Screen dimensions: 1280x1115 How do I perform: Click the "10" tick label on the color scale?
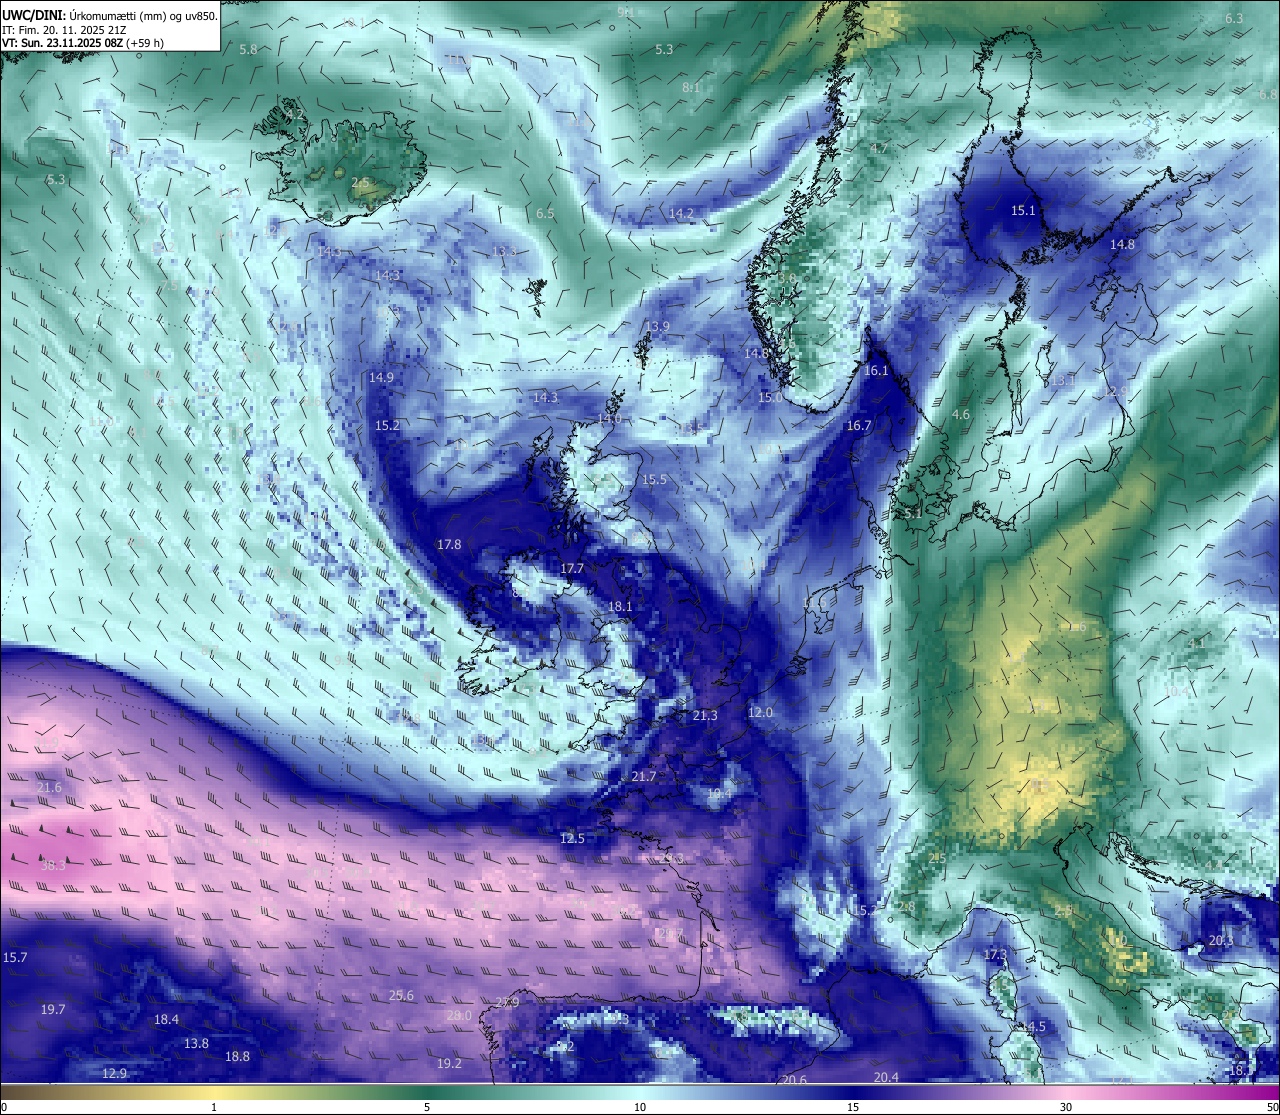pos(640,1107)
